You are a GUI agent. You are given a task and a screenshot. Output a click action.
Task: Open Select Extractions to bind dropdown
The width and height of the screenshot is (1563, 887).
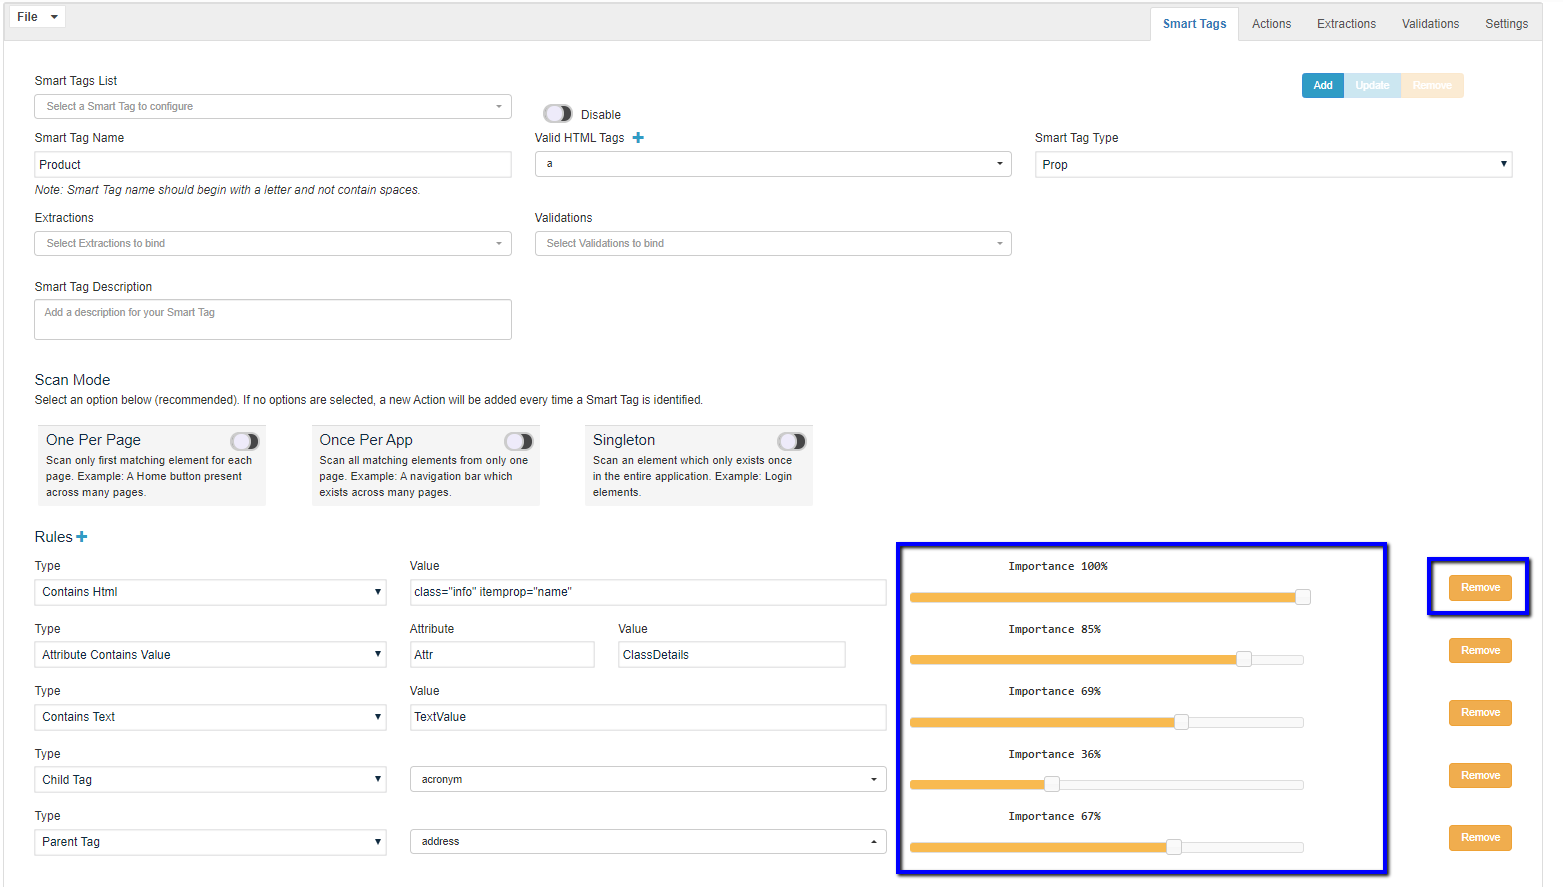coord(273,243)
